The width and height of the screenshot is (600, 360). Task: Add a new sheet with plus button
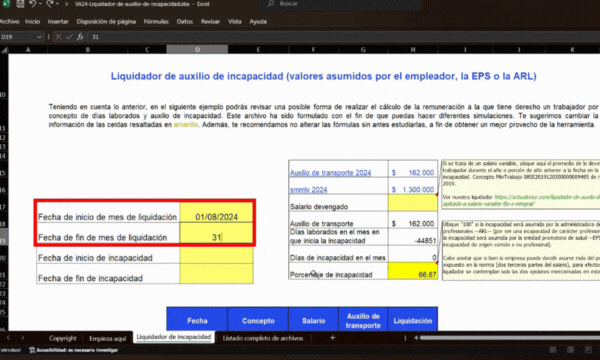pos(333,338)
